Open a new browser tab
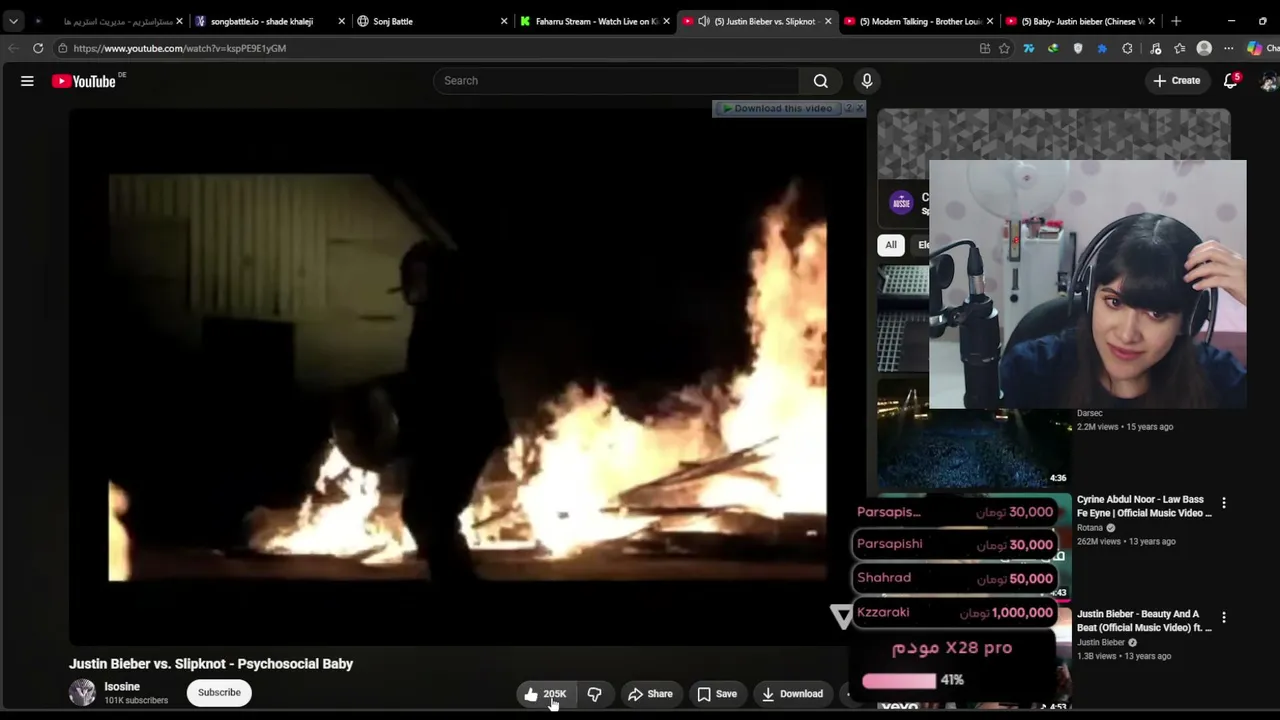The height and width of the screenshot is (720, 1280). tap(1176, 21)
